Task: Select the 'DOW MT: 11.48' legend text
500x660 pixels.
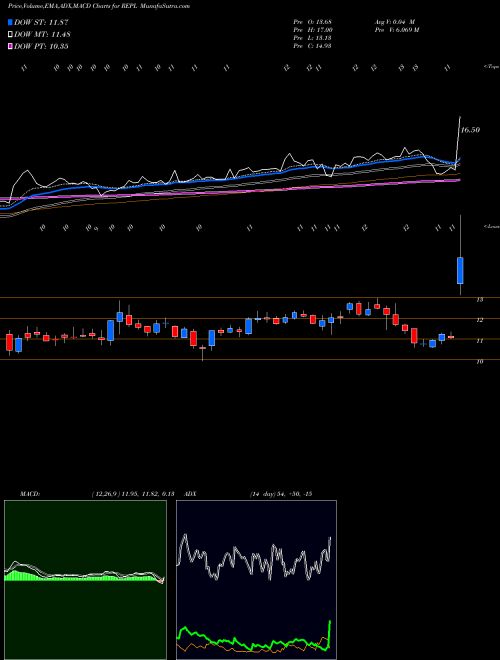Action: (x=42, y=35)
